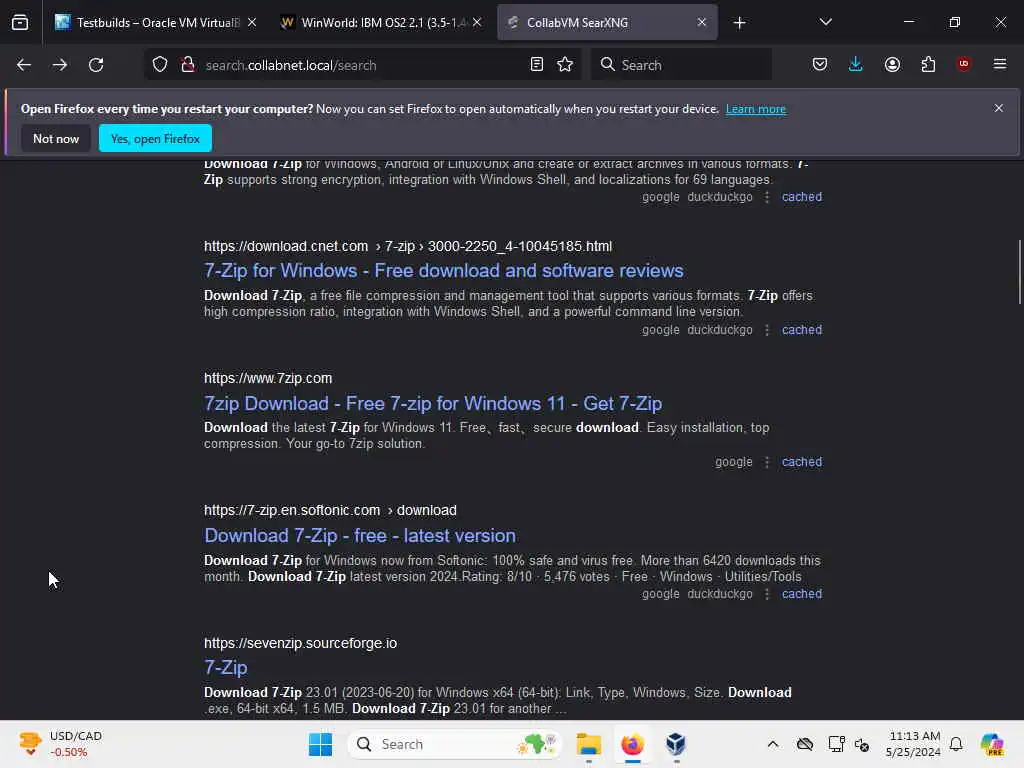The image size is (1024, 768).
Task: Close the CollabVM SearXNG tab
Action: tap(702, 23)
